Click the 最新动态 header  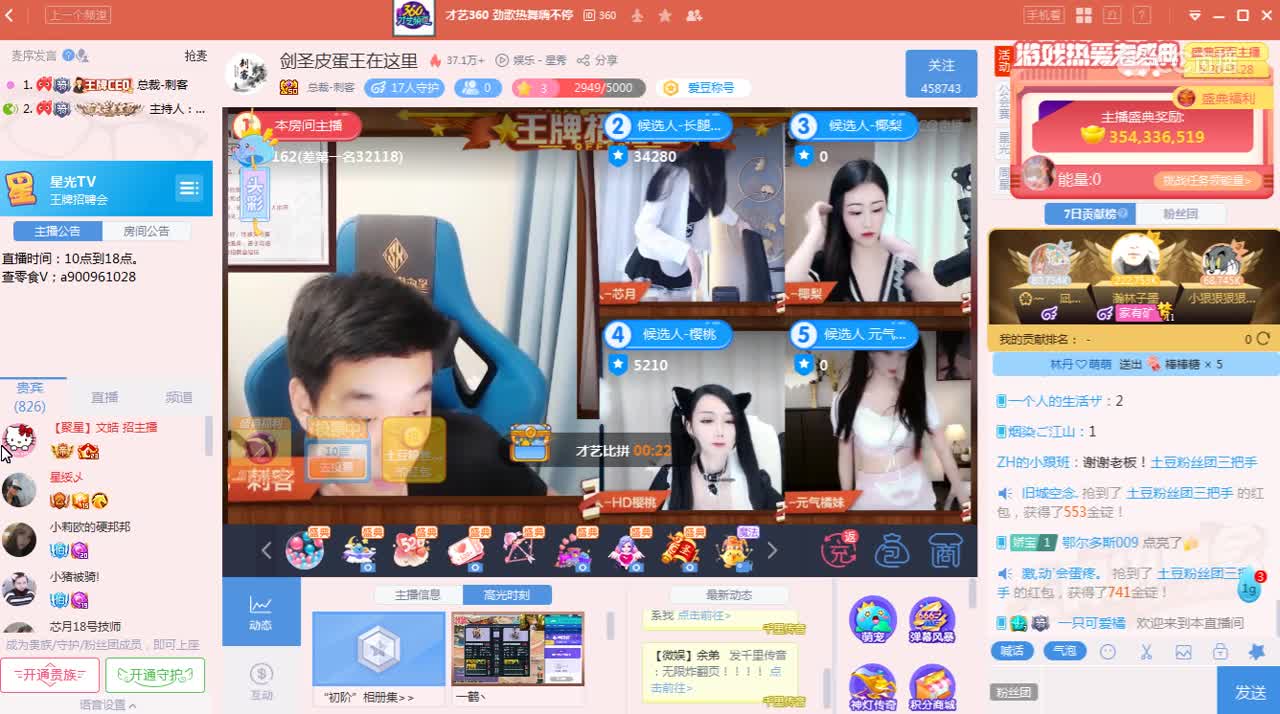[x=729, y=595]
